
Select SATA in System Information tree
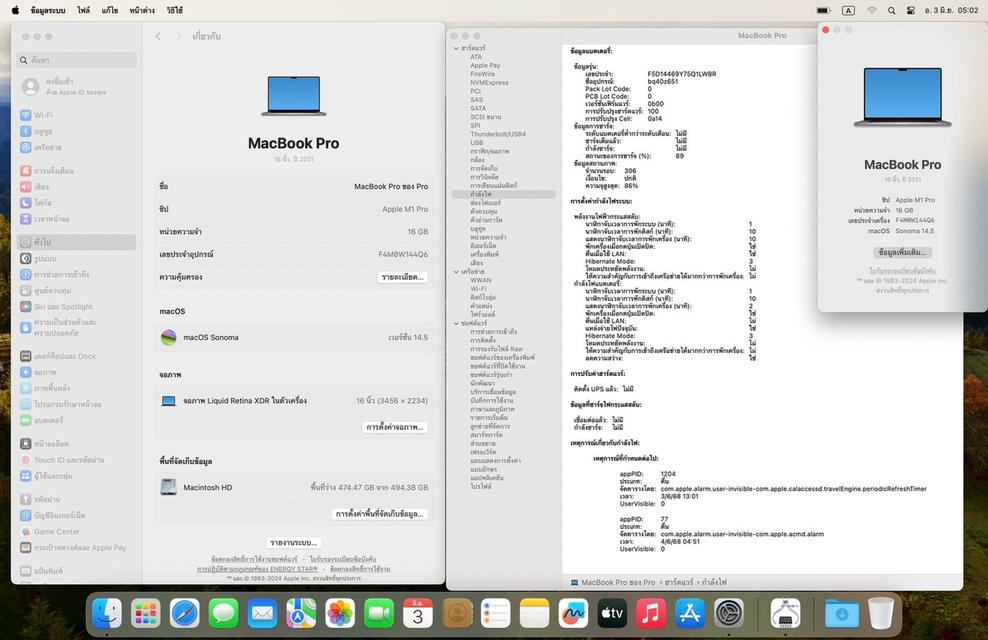(x=478, y=108)
